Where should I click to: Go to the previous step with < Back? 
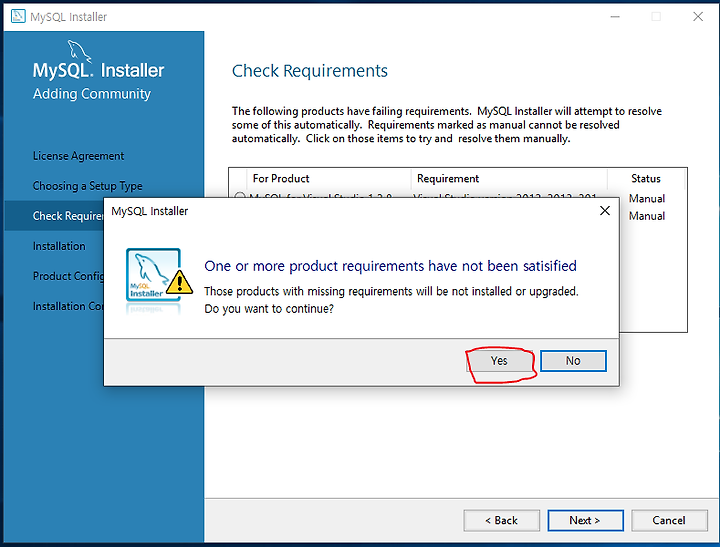tap(501, 520)
